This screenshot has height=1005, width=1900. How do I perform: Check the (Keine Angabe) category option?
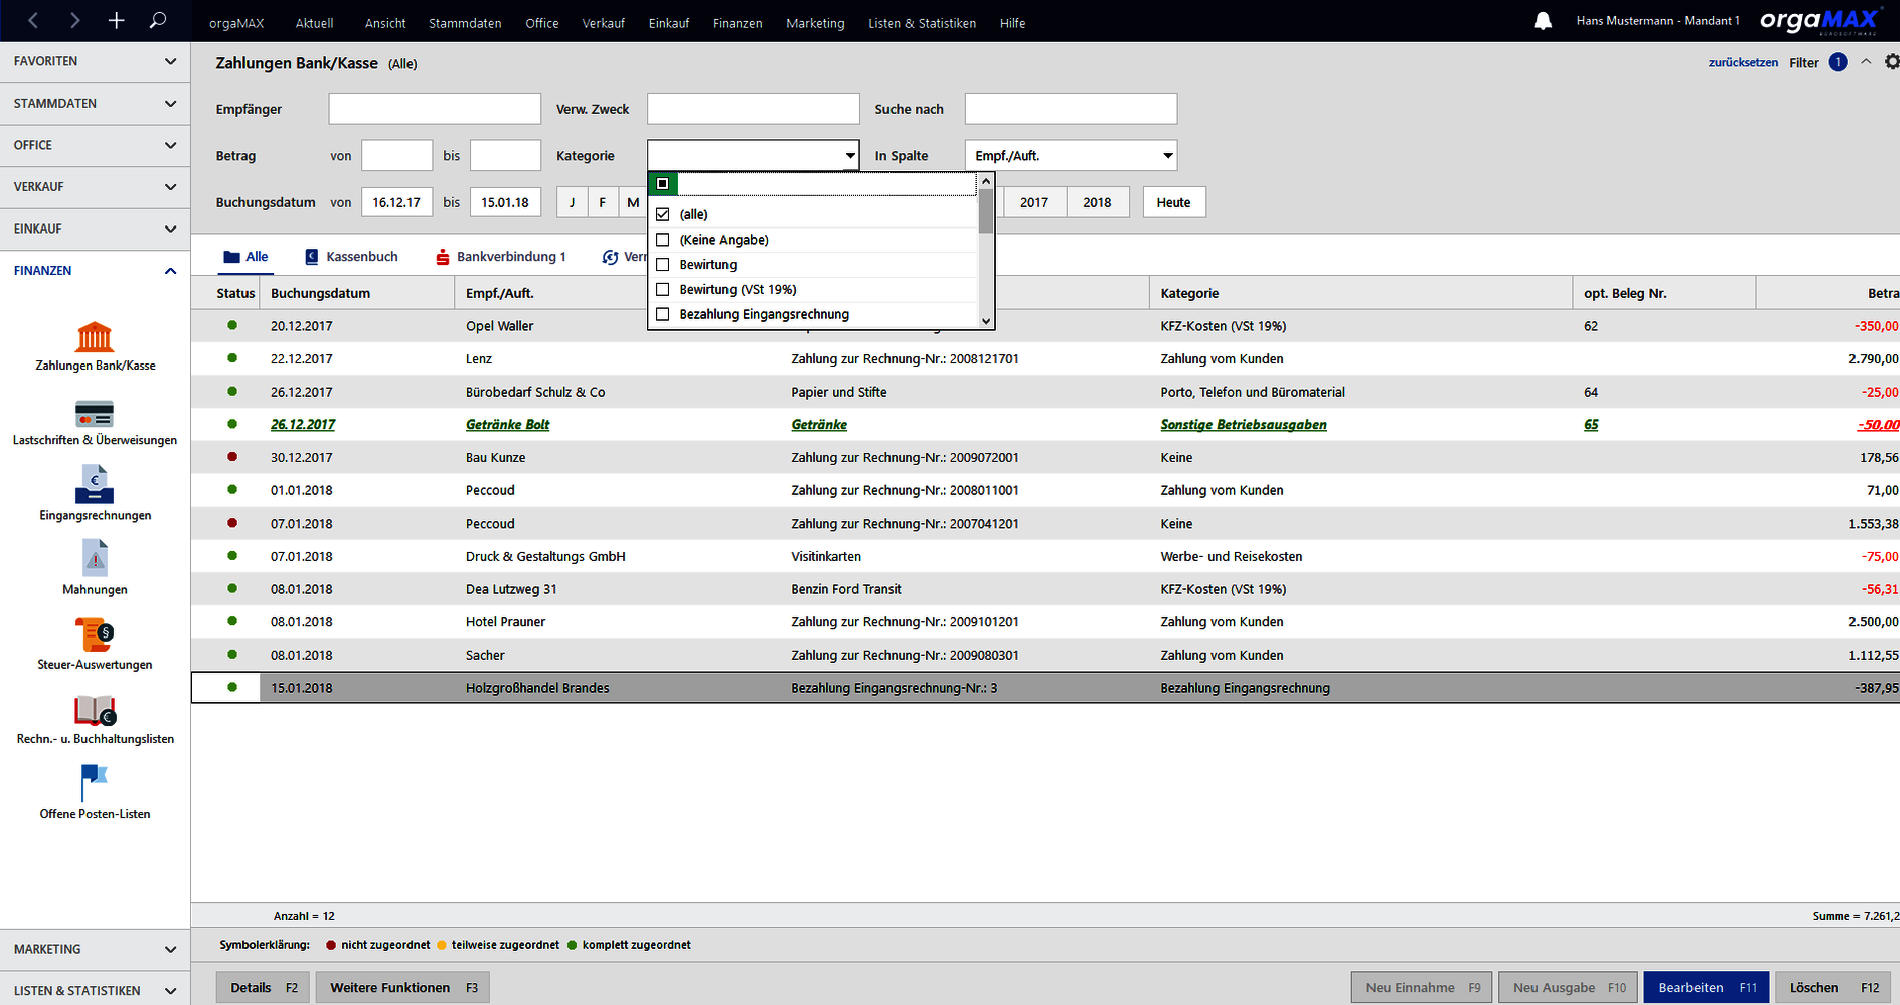click(x=662, y=240)
